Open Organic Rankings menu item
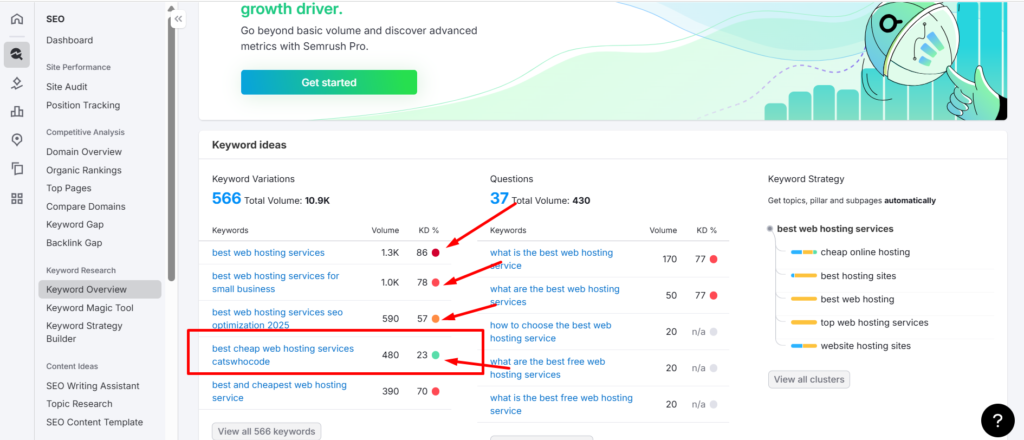 (84, 170)
